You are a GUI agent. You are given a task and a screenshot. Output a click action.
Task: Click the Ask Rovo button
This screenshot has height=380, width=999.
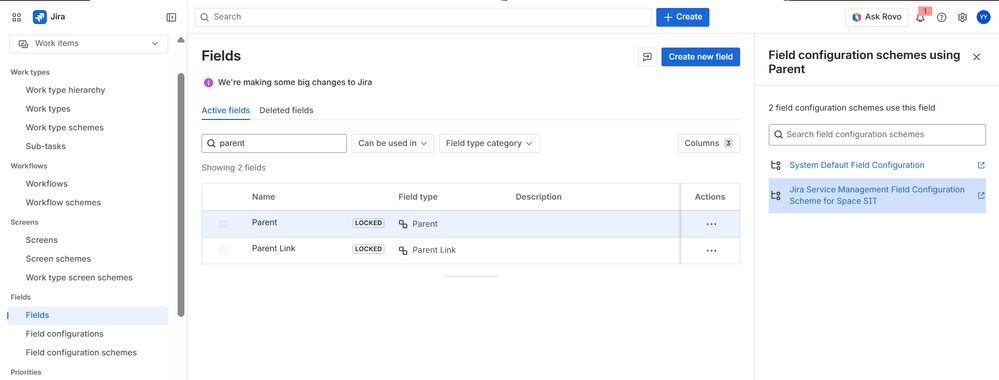click(x=877, y=17)
